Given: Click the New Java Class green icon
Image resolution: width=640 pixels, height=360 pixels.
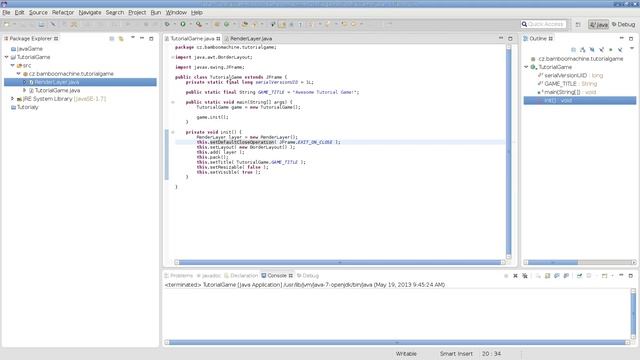Looking at the screenshot, I should click(x=227, y=24).
